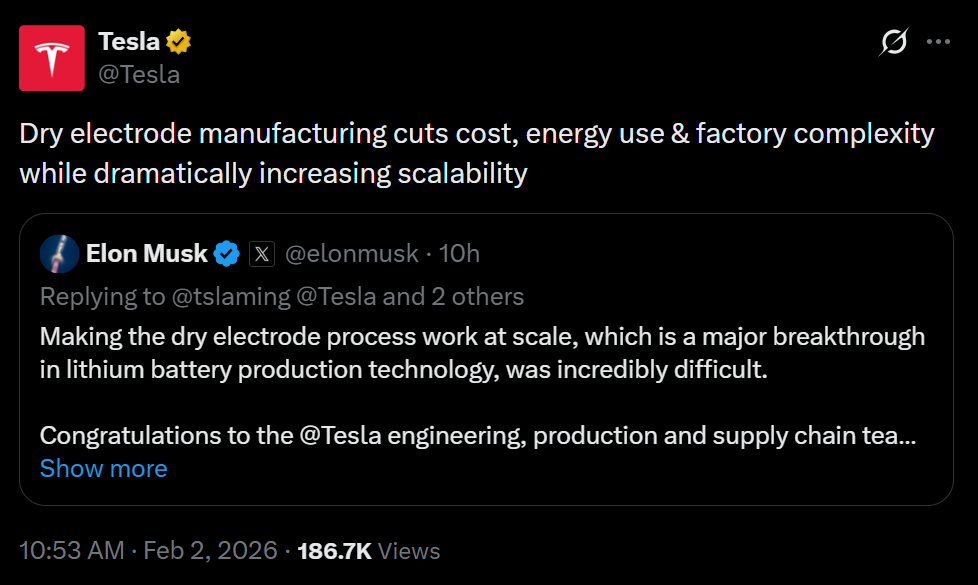Expand quoted post with Show more

(103, 468)
